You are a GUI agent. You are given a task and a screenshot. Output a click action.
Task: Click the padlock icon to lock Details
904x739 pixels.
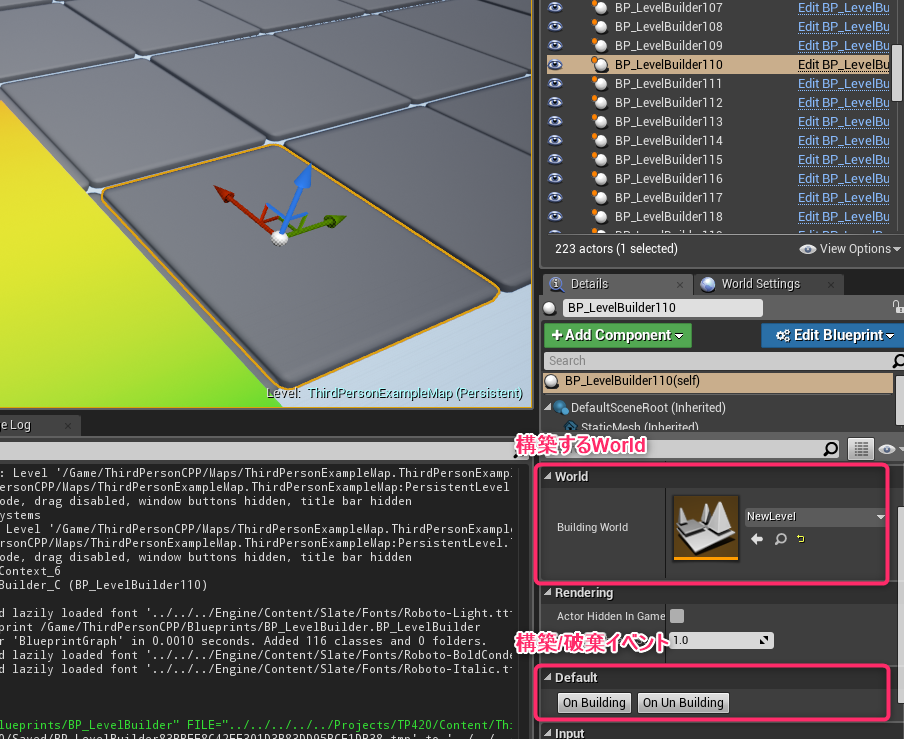(899, 307)
